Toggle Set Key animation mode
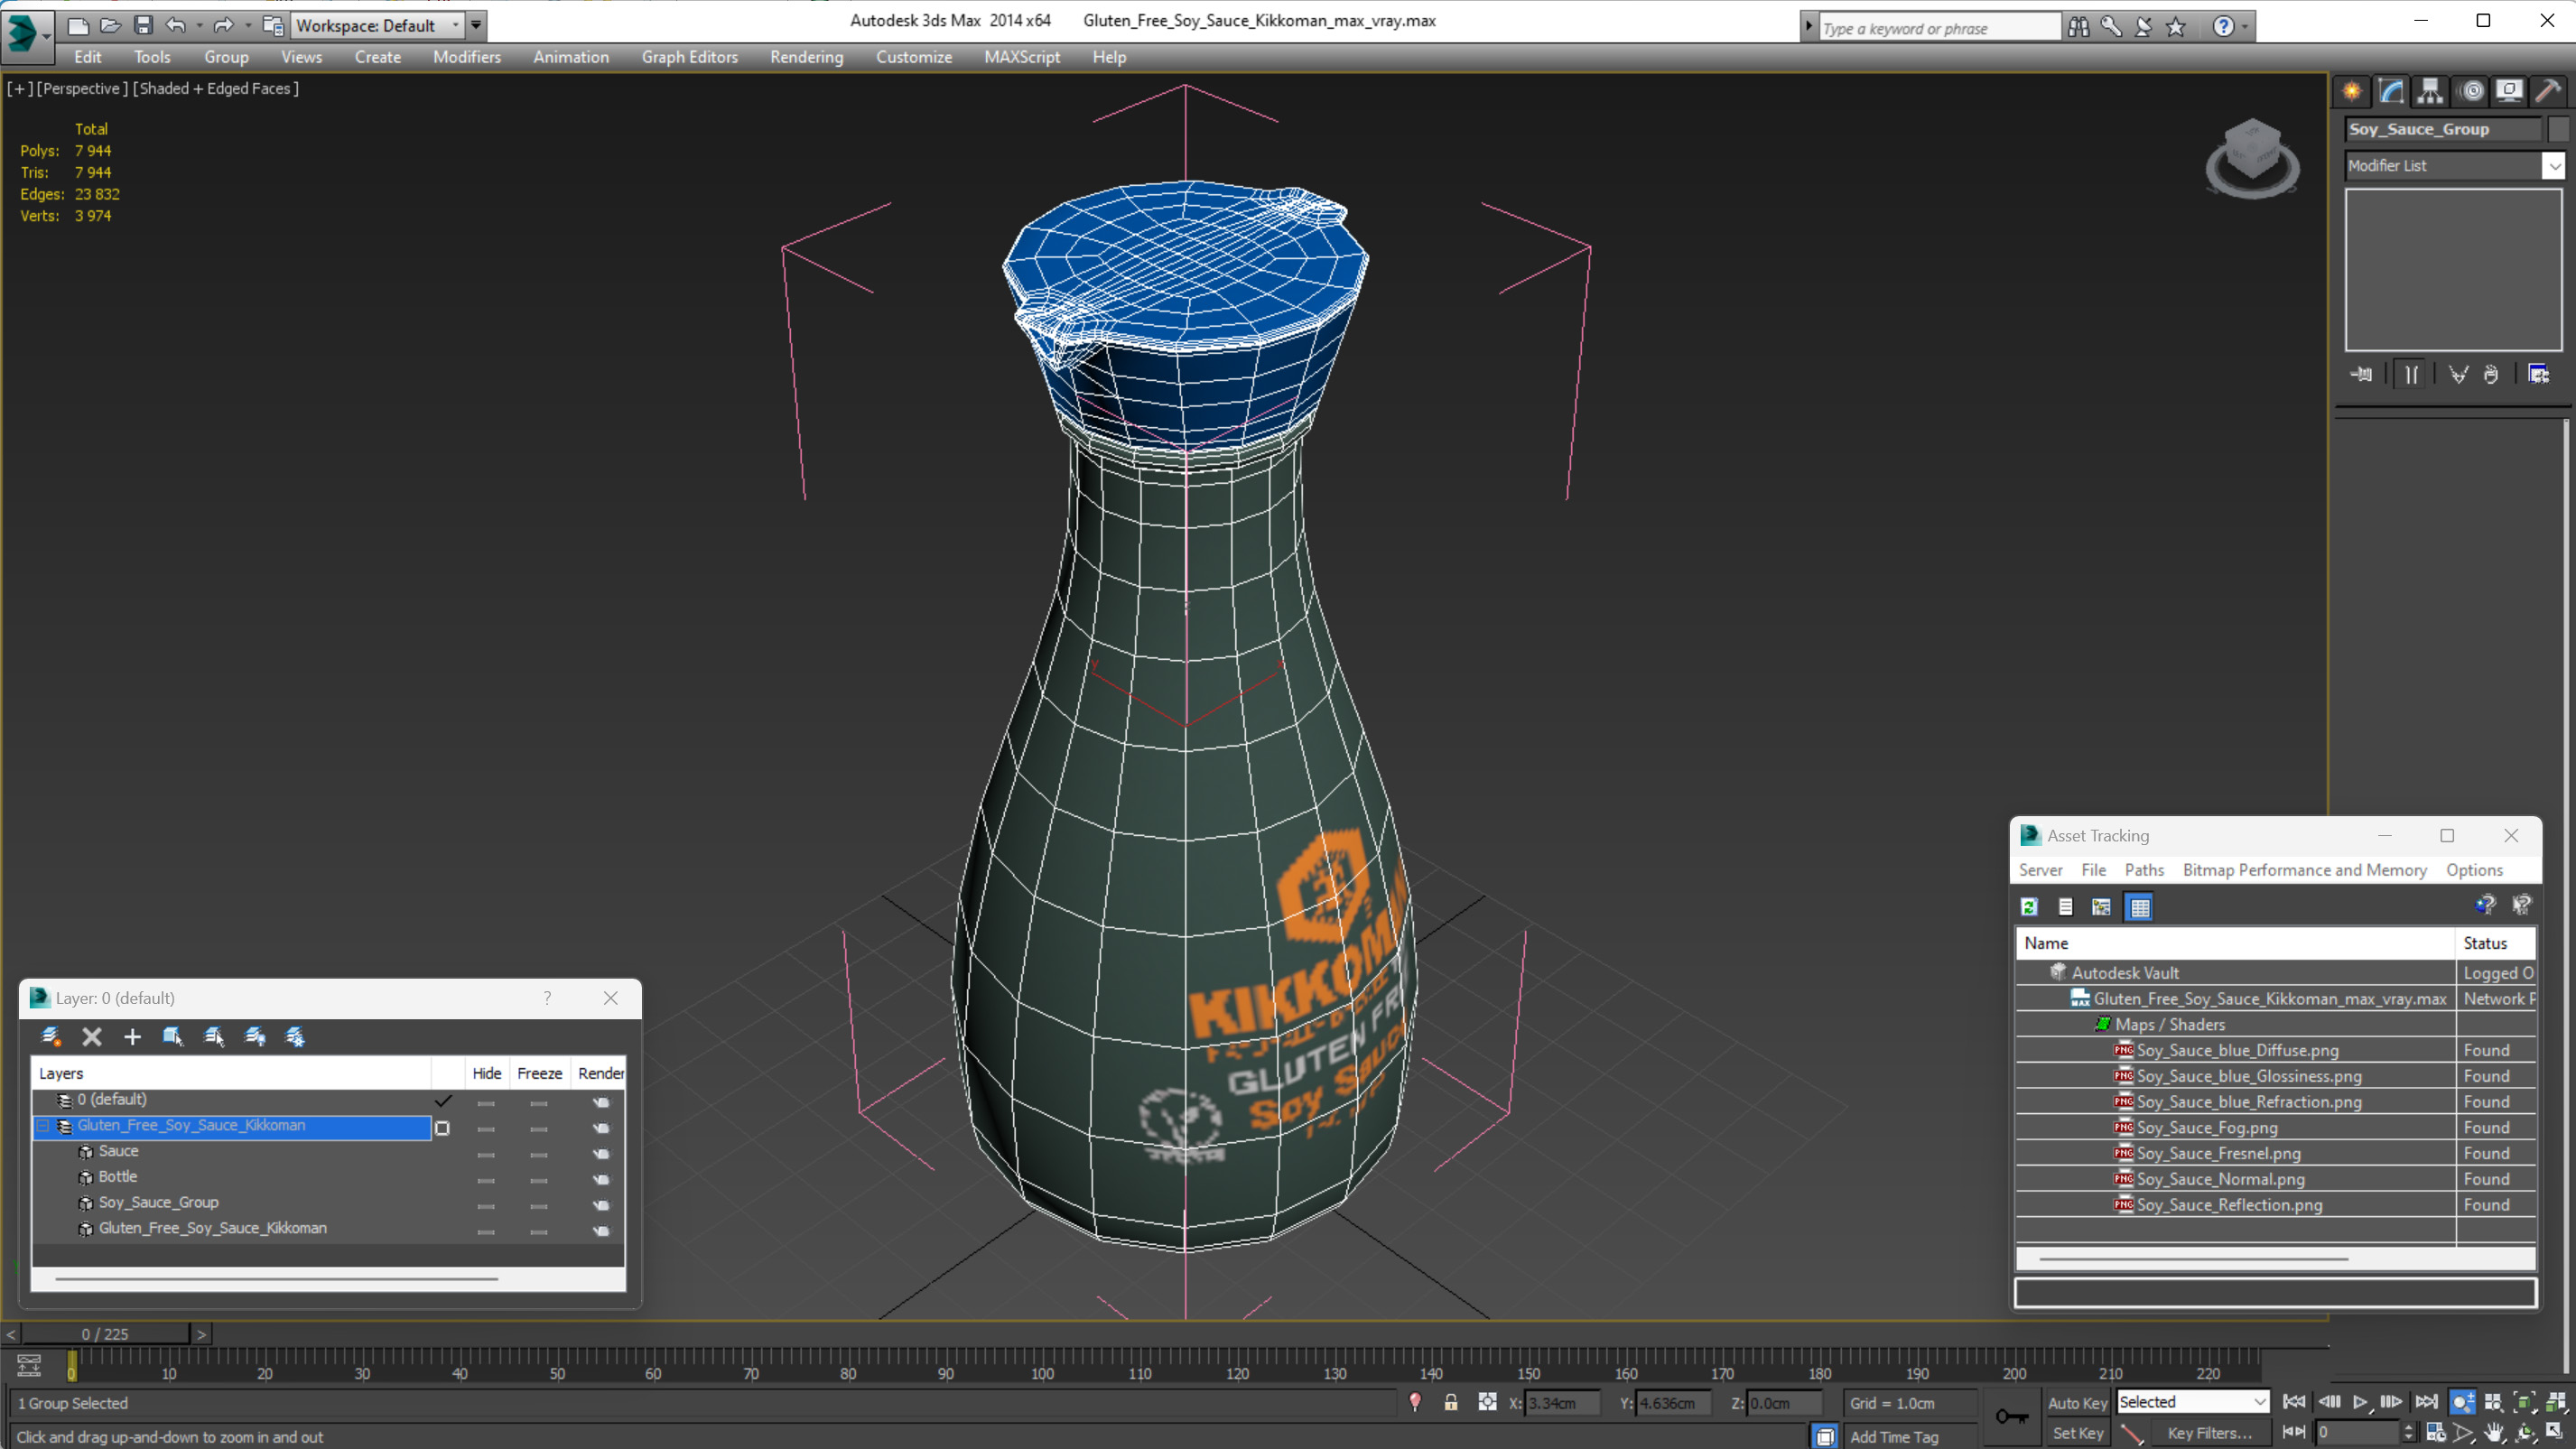 (x=2077, y=1432)
